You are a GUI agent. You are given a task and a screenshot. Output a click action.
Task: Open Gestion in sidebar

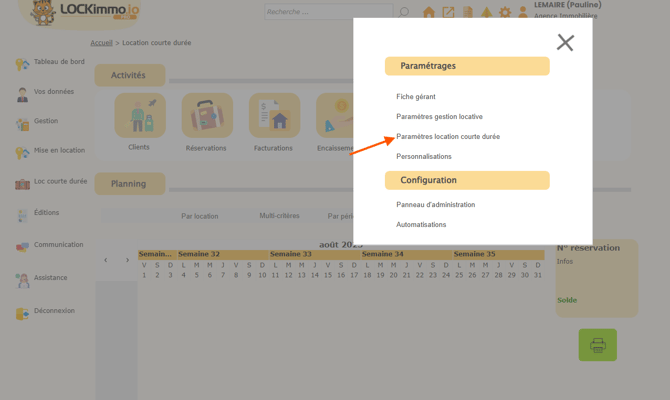37,123
